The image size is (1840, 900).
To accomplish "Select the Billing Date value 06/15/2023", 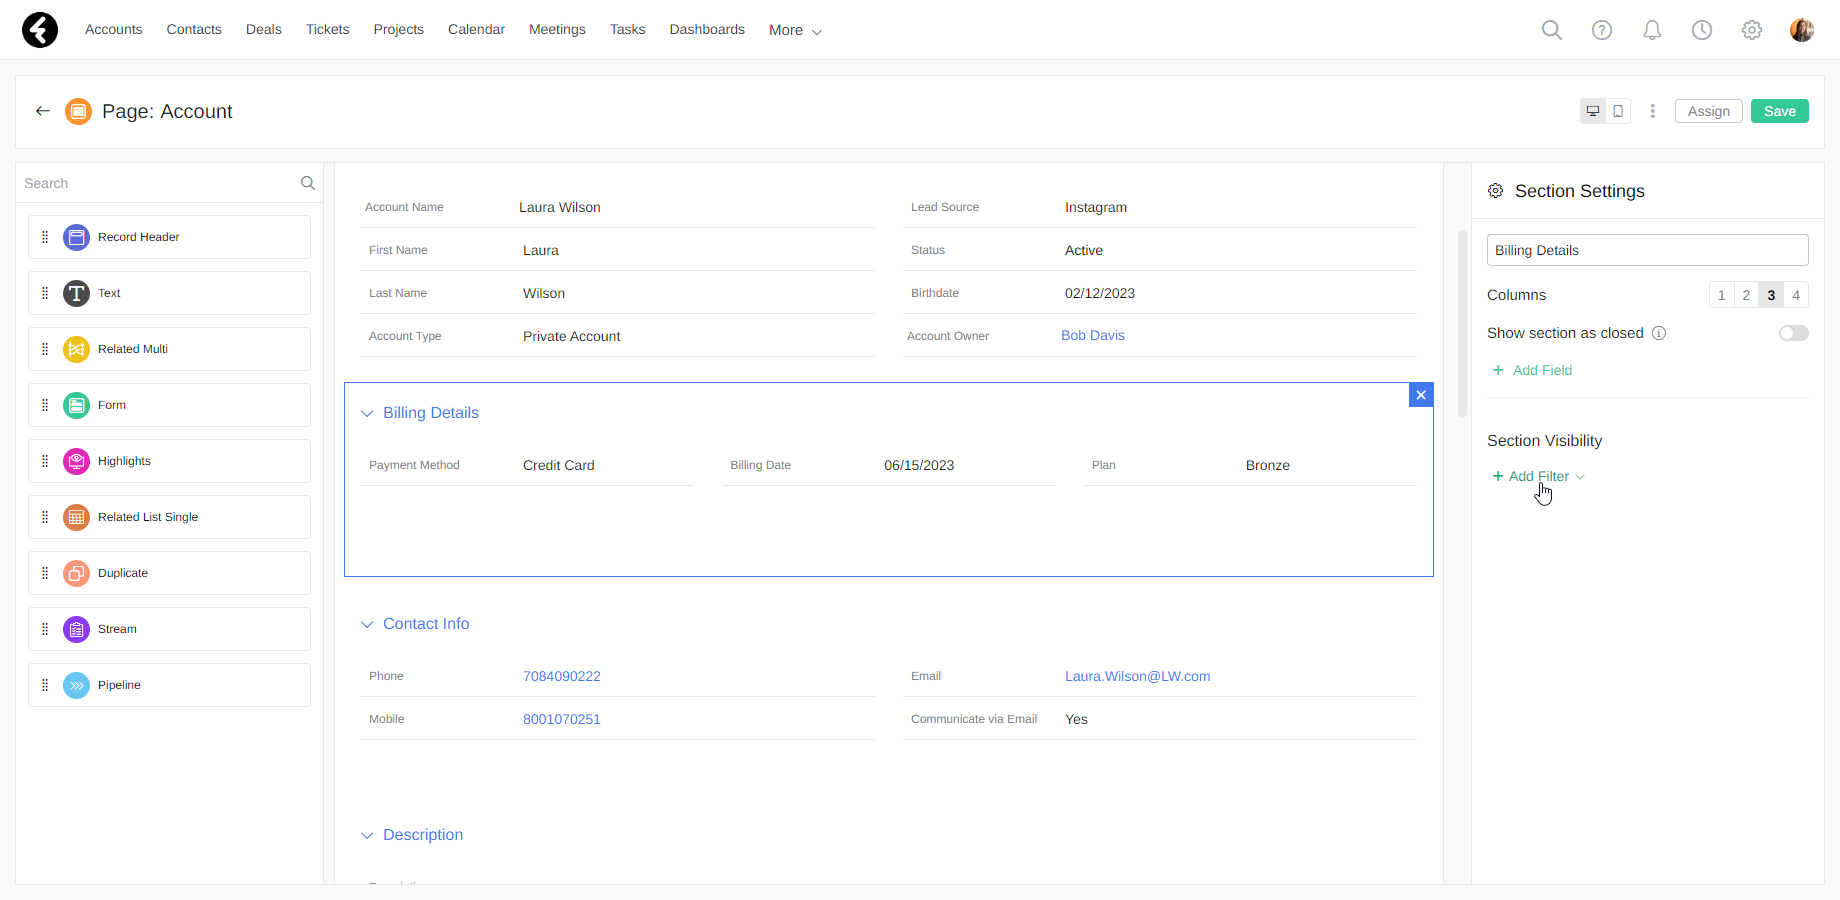I will (x=919, y=465).
